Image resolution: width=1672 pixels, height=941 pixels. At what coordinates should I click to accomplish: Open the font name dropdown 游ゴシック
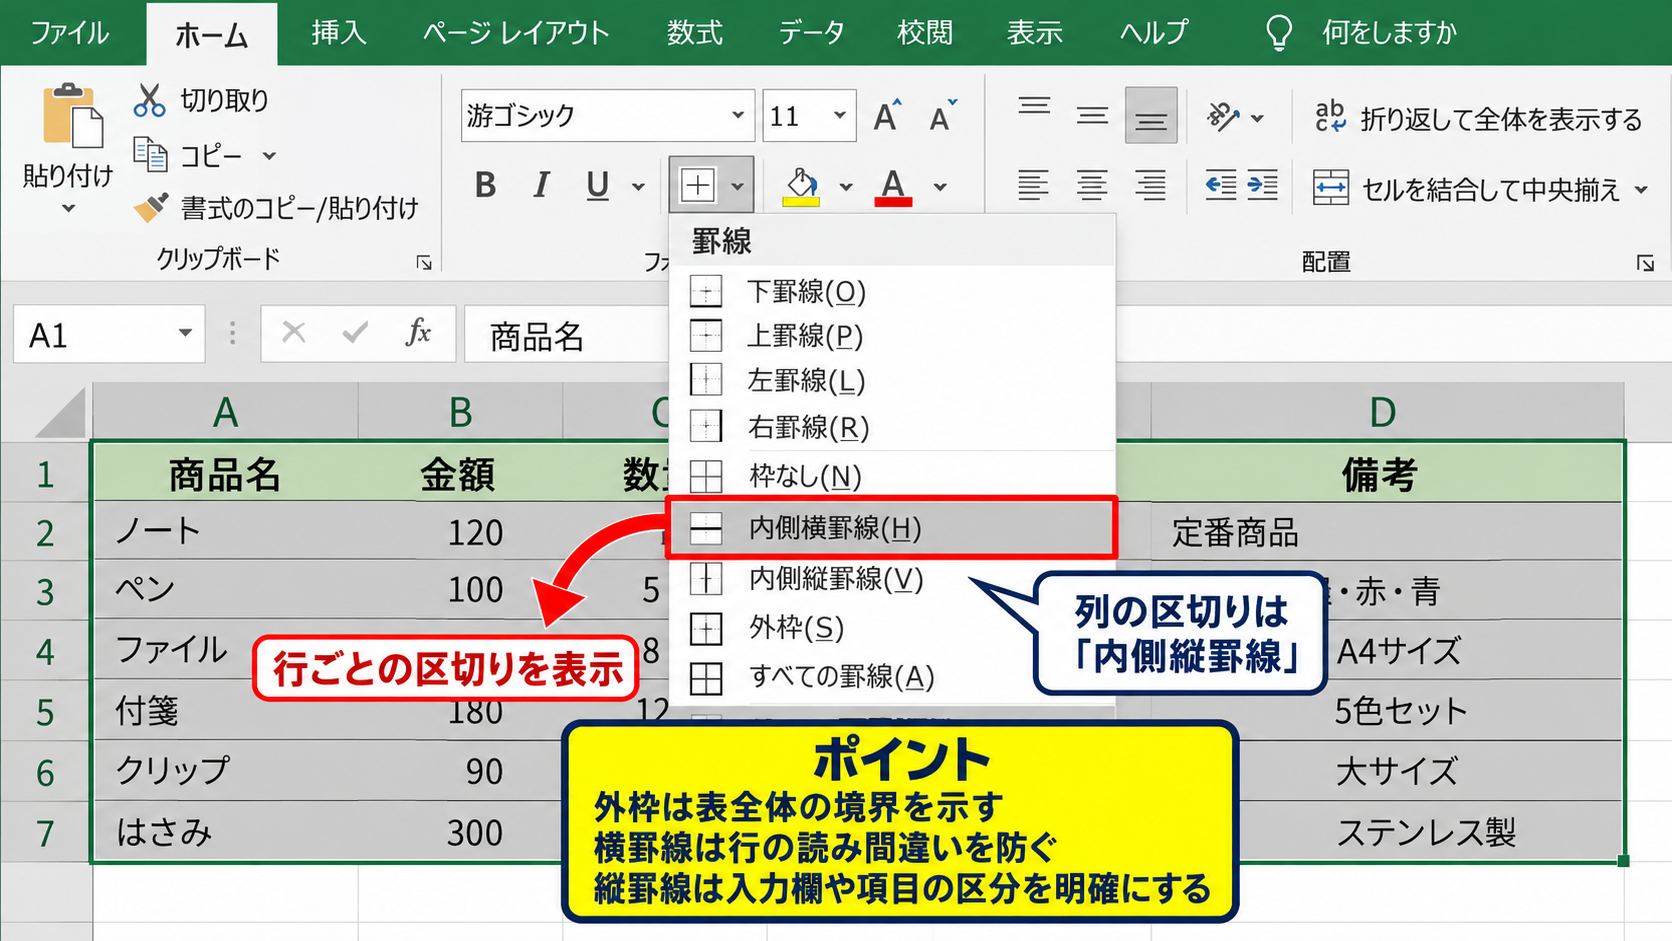(x=737, y=115)
